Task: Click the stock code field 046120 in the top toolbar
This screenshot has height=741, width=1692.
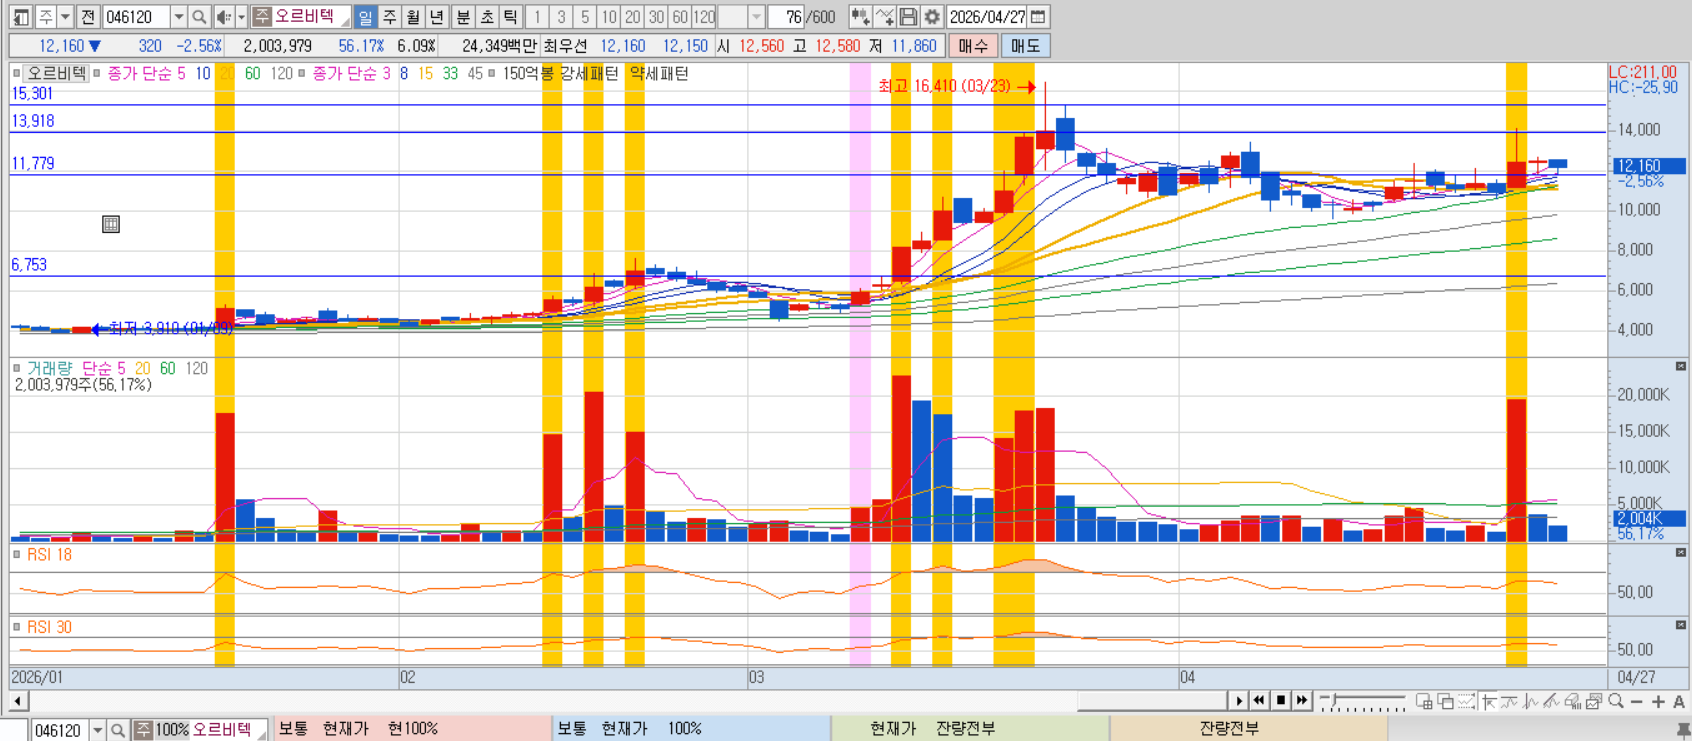Action: (x=134, y=17)
